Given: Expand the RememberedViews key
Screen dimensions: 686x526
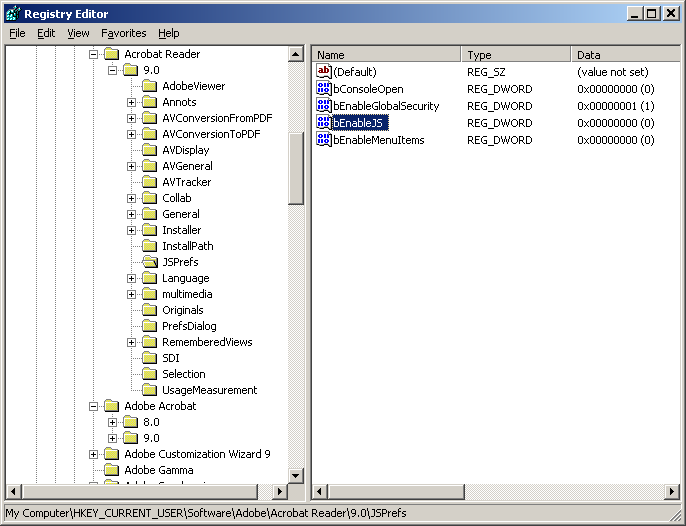Looking at the screenshot, I should (x=131, y=342).
